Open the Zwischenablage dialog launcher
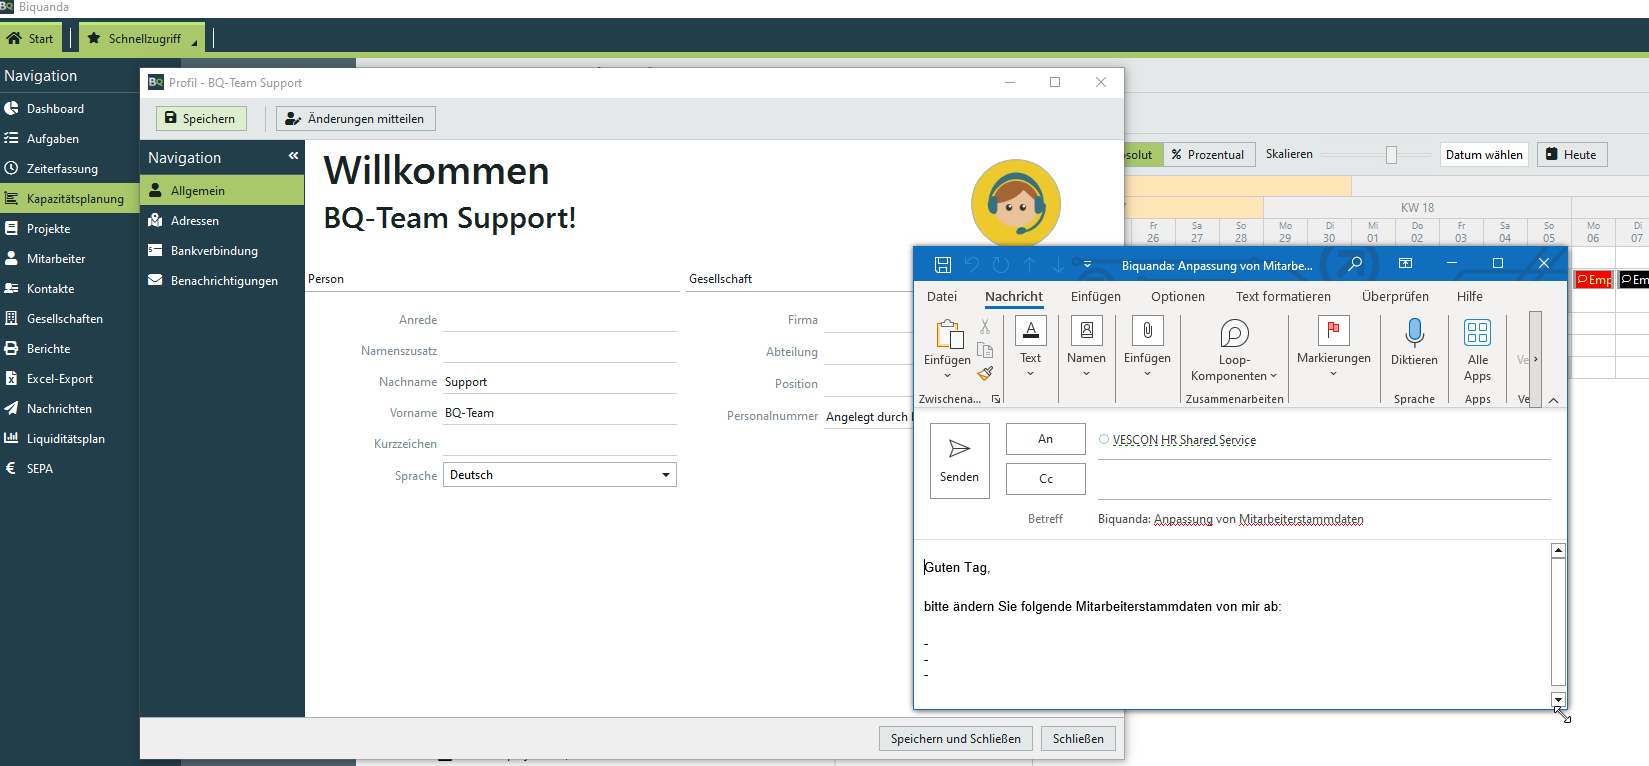The height and width of the screenshot is (766, 1649). [995, 399]
